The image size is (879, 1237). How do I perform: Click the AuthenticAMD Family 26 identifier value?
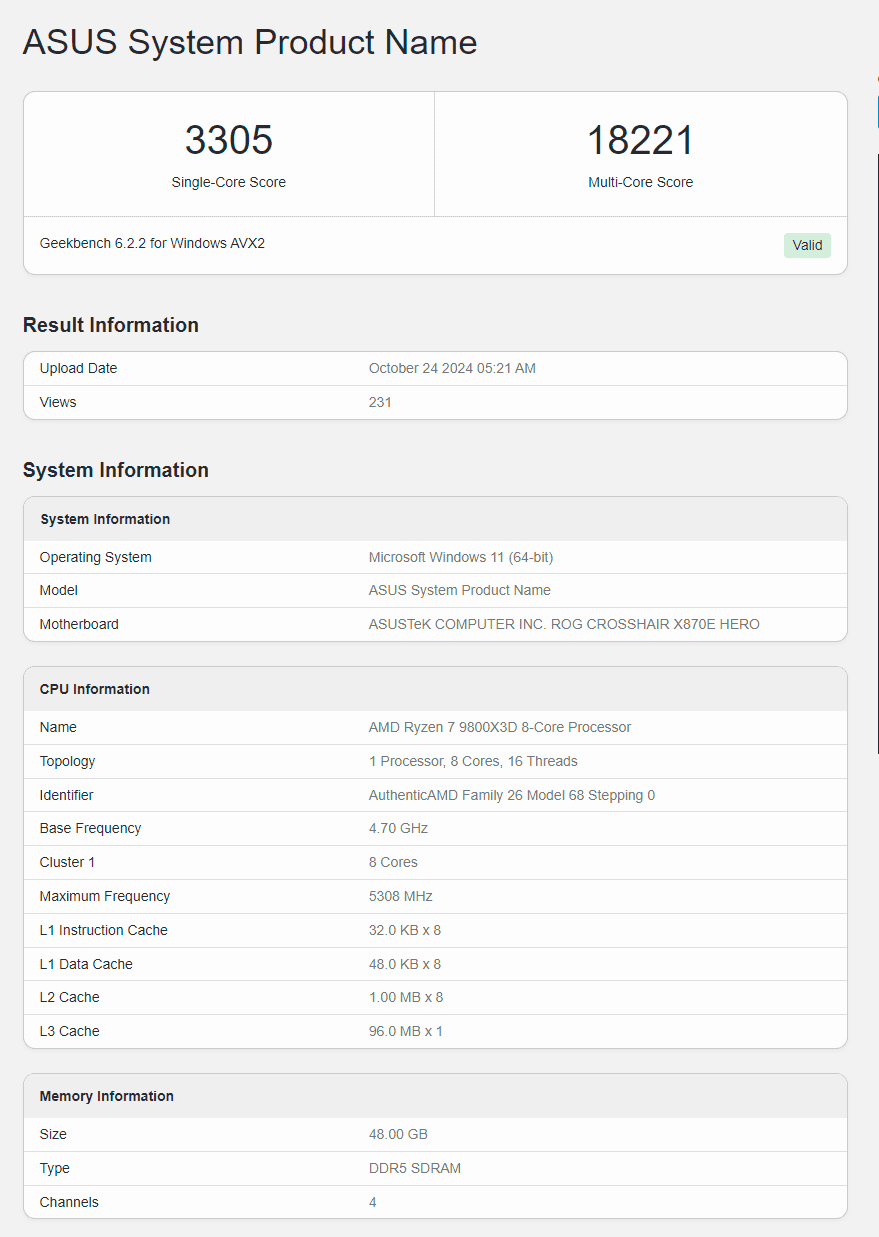[512, 795]
